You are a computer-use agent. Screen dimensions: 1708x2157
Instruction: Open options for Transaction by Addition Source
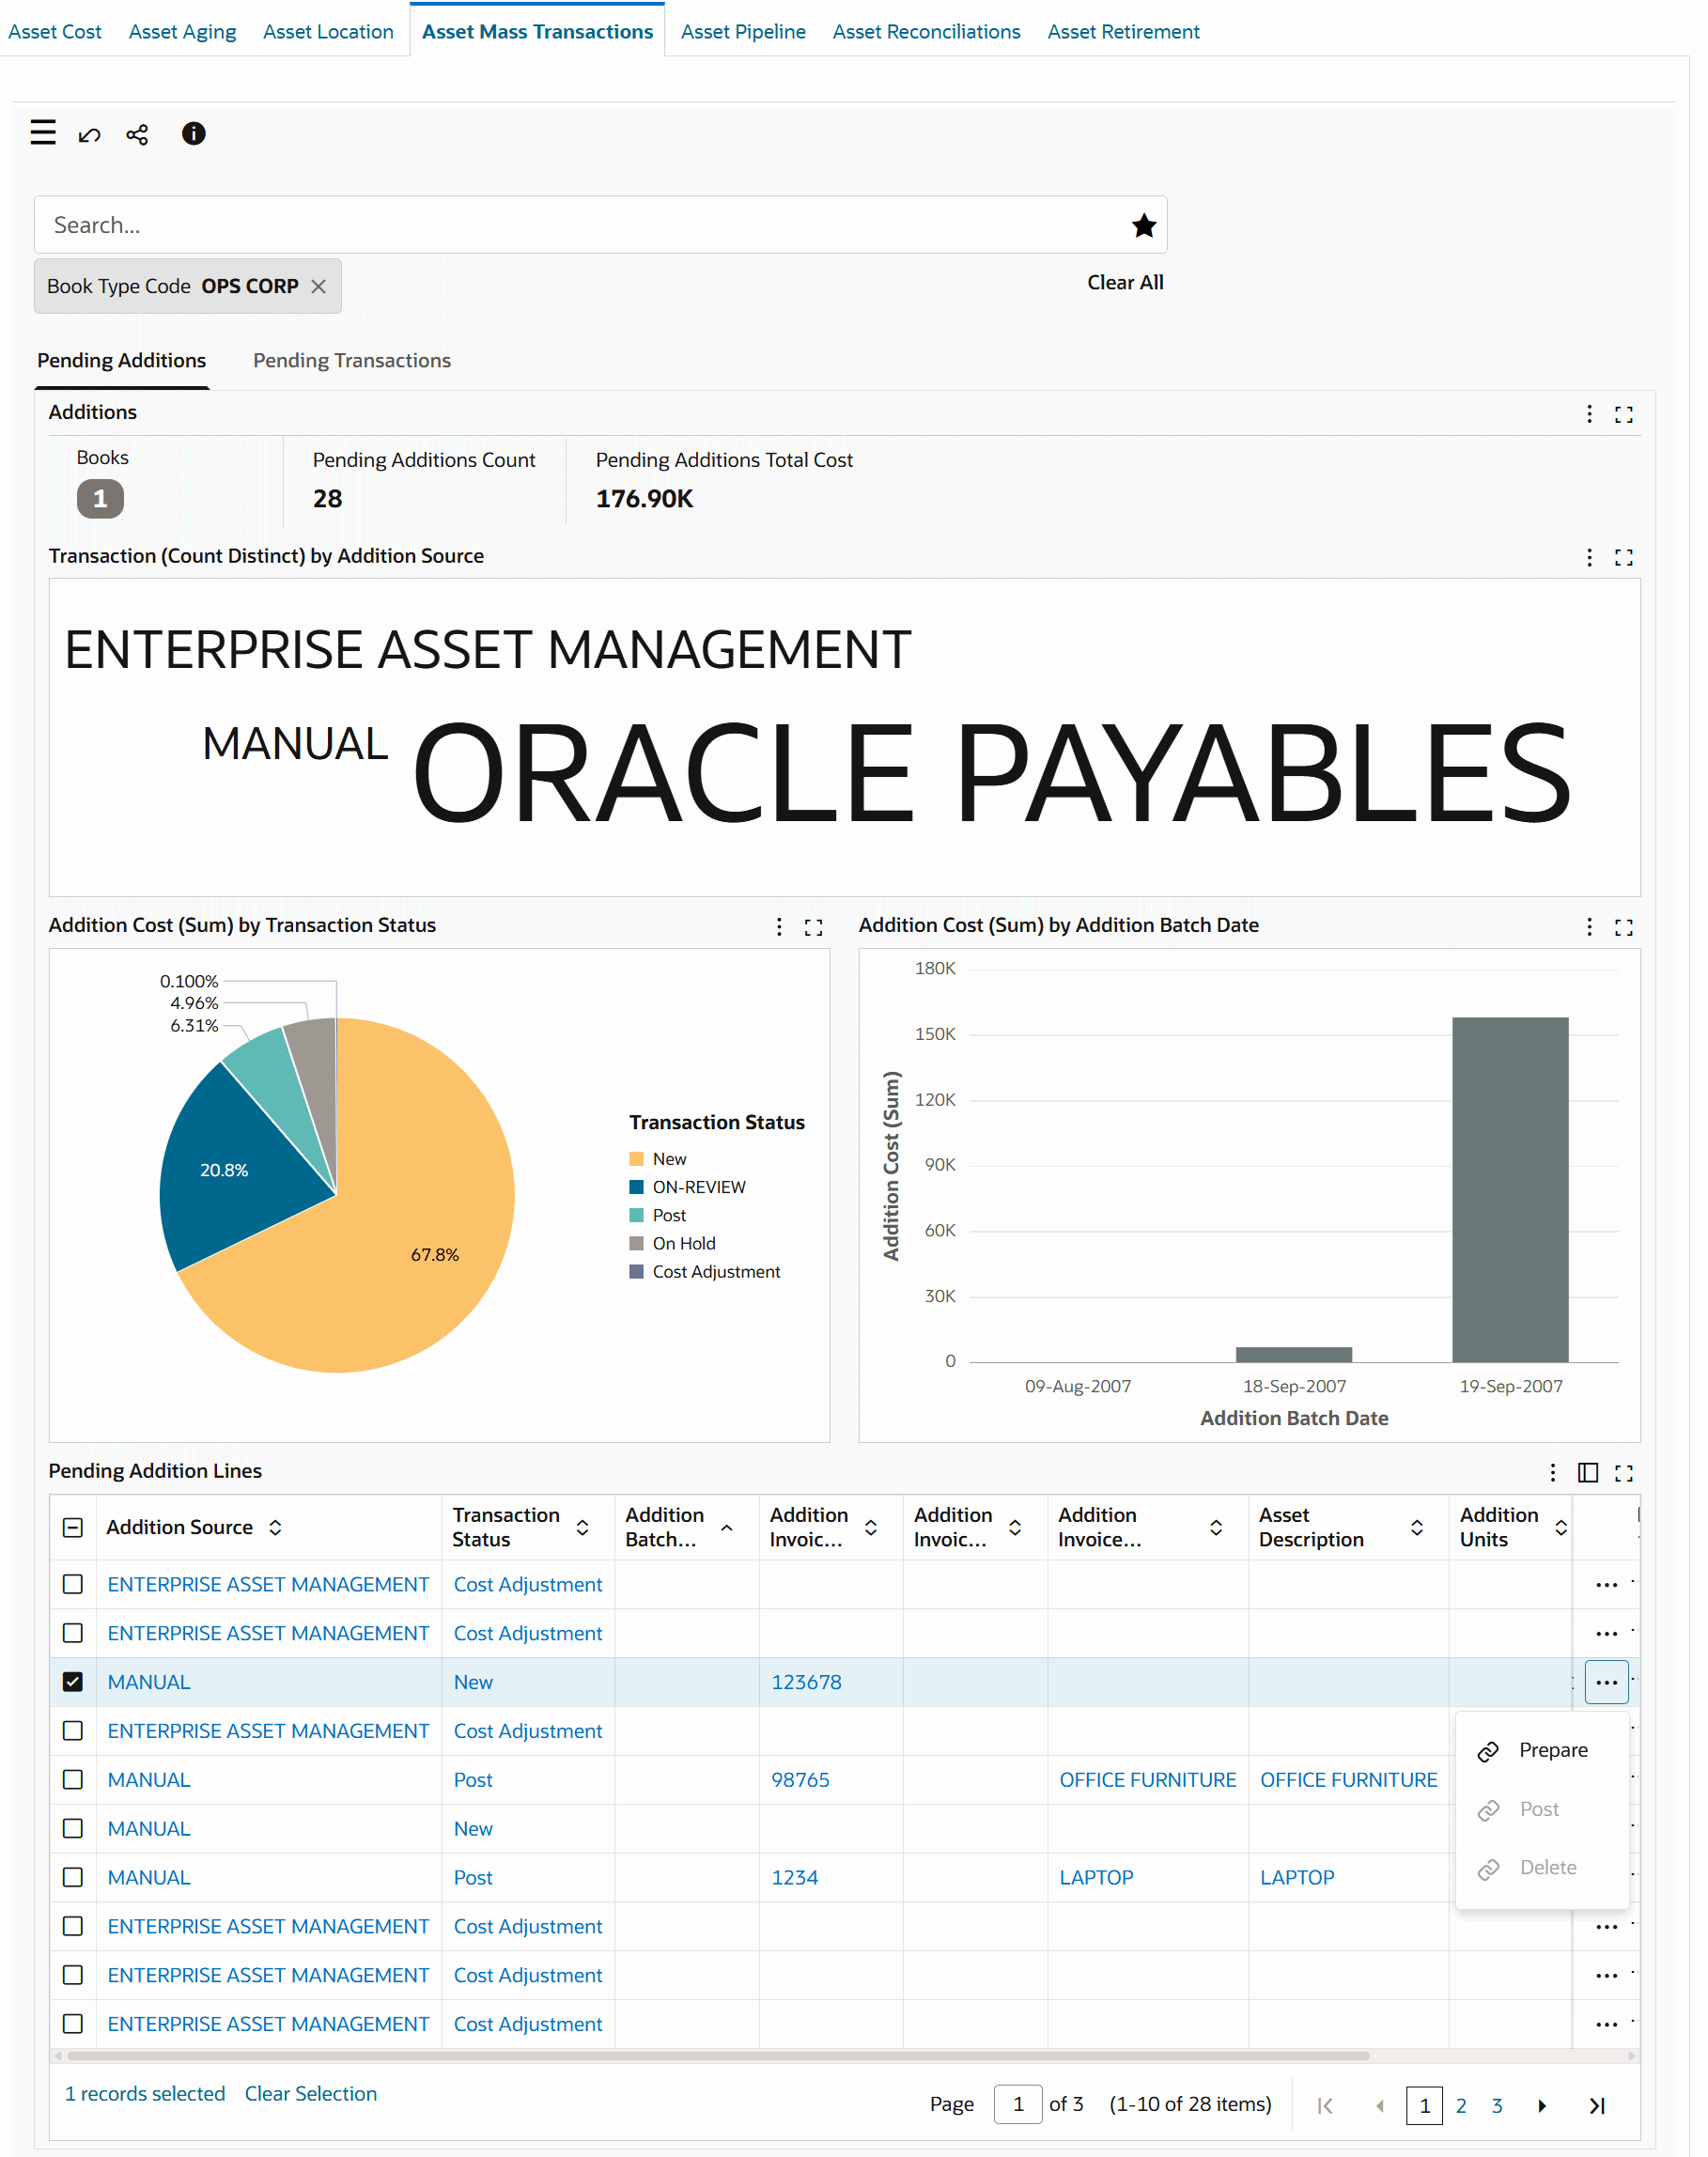1590,558
